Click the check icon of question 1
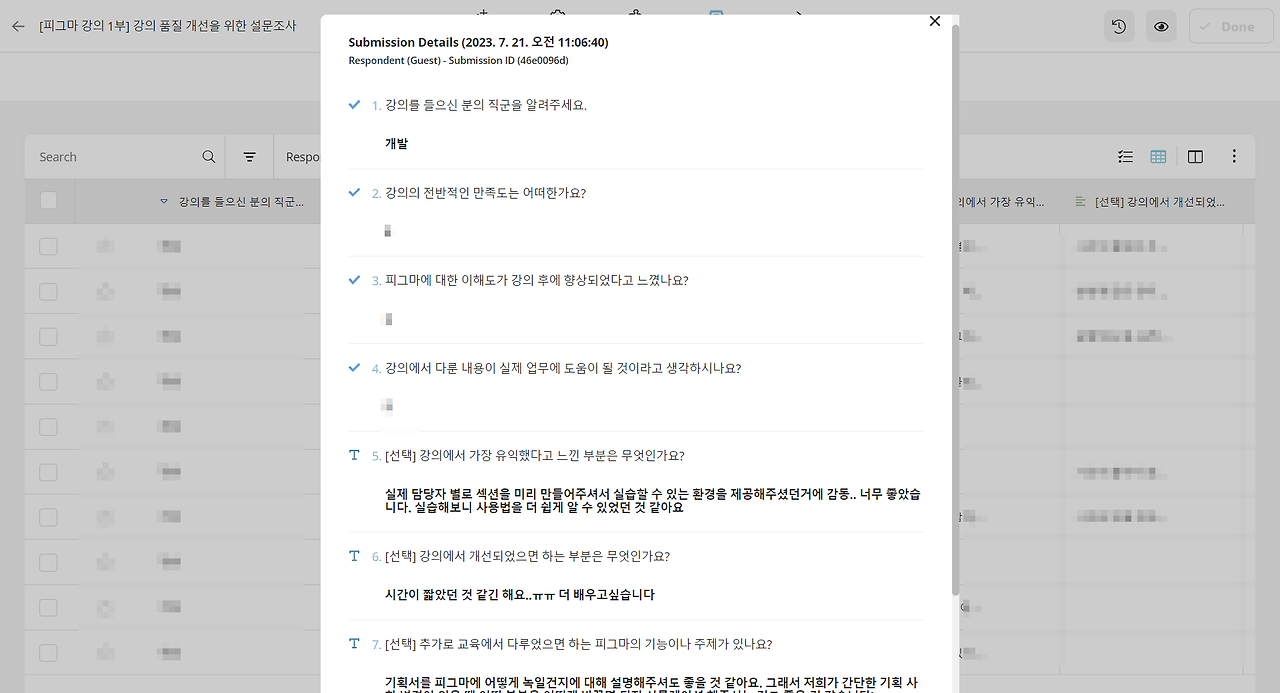This screenshot has height=693, width=1280. [354, 105]
